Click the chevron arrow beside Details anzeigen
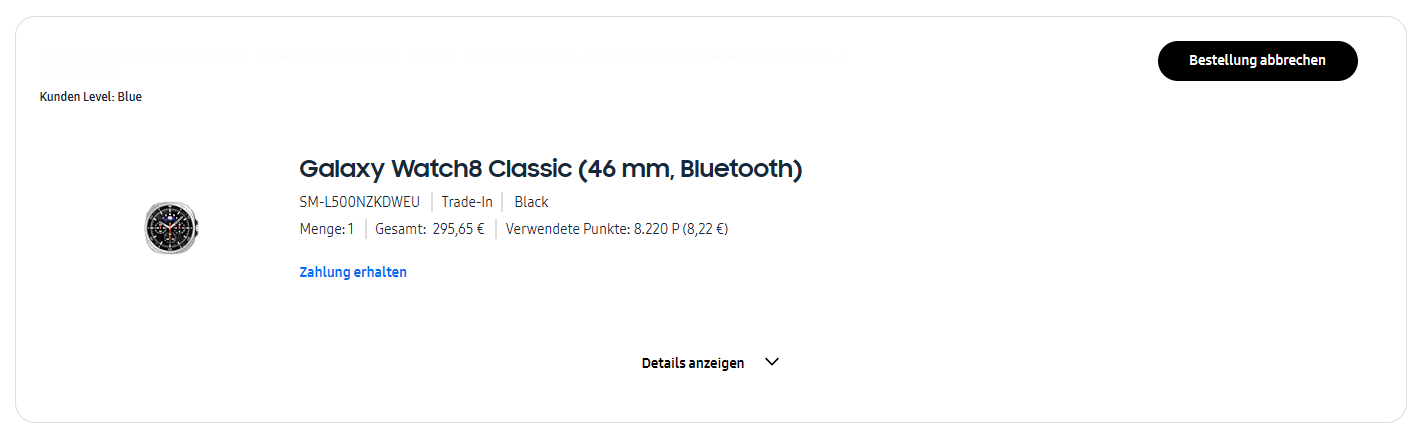This screenshot has height=446, width=1422. (x=771, y=362)
